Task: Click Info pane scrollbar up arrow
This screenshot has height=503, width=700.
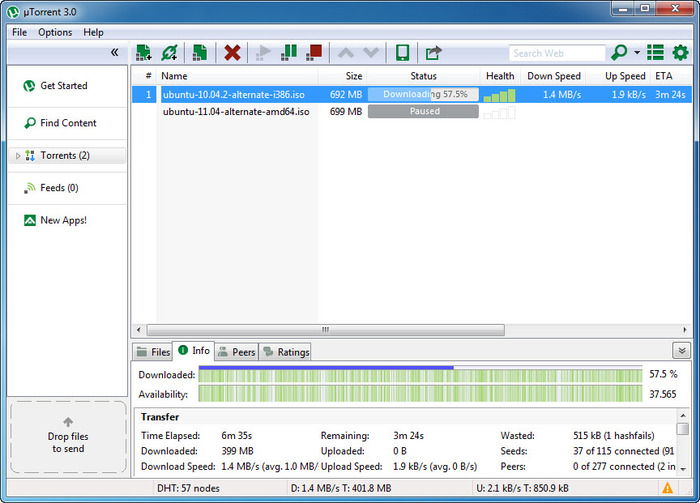Action: [x=683, y=416]
